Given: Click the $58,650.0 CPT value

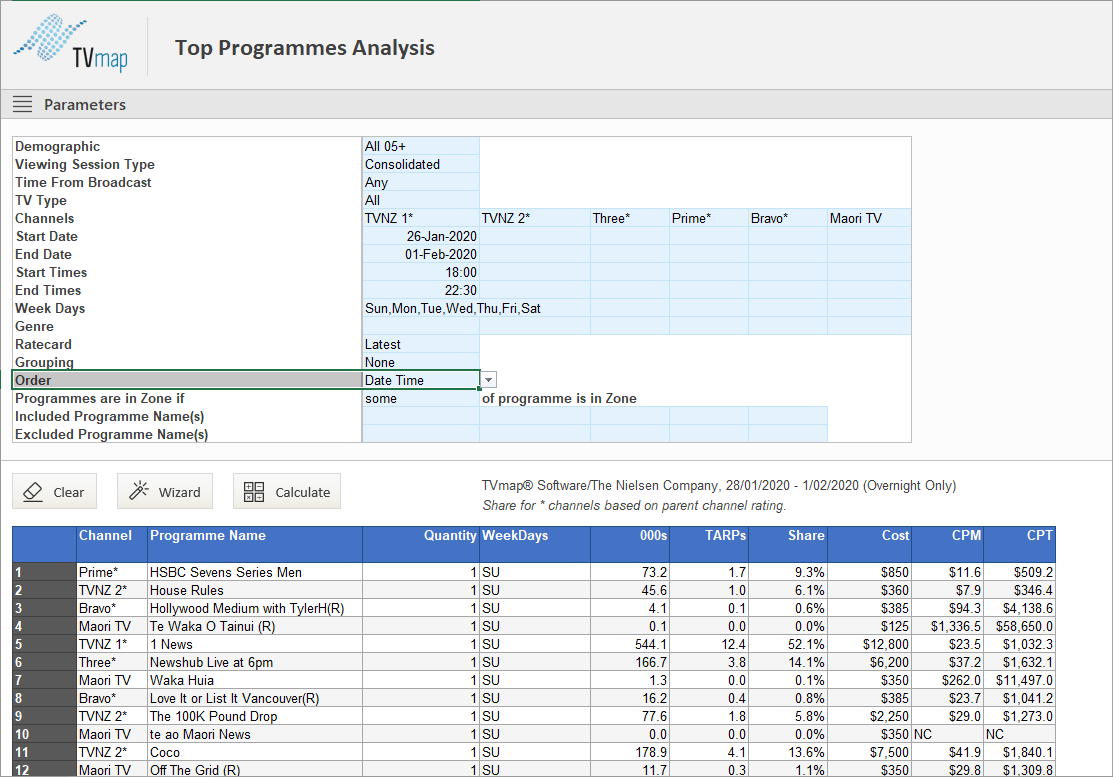Looking at the screenshot, I should [x=1019, y=627].
